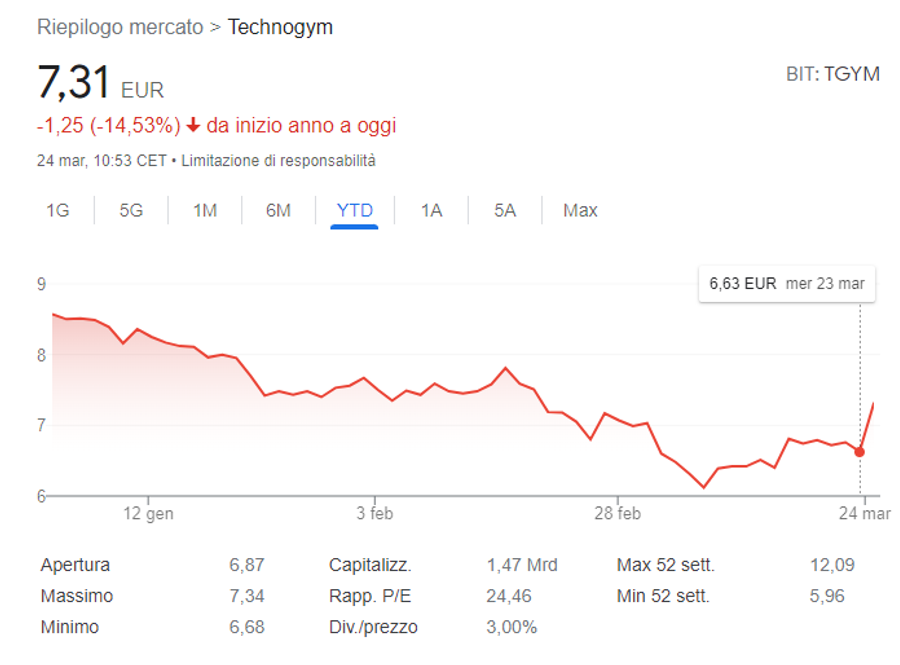Click the Rapp. P/E label
Viewport: 900px width, 665px height.
tap(370, 596)
